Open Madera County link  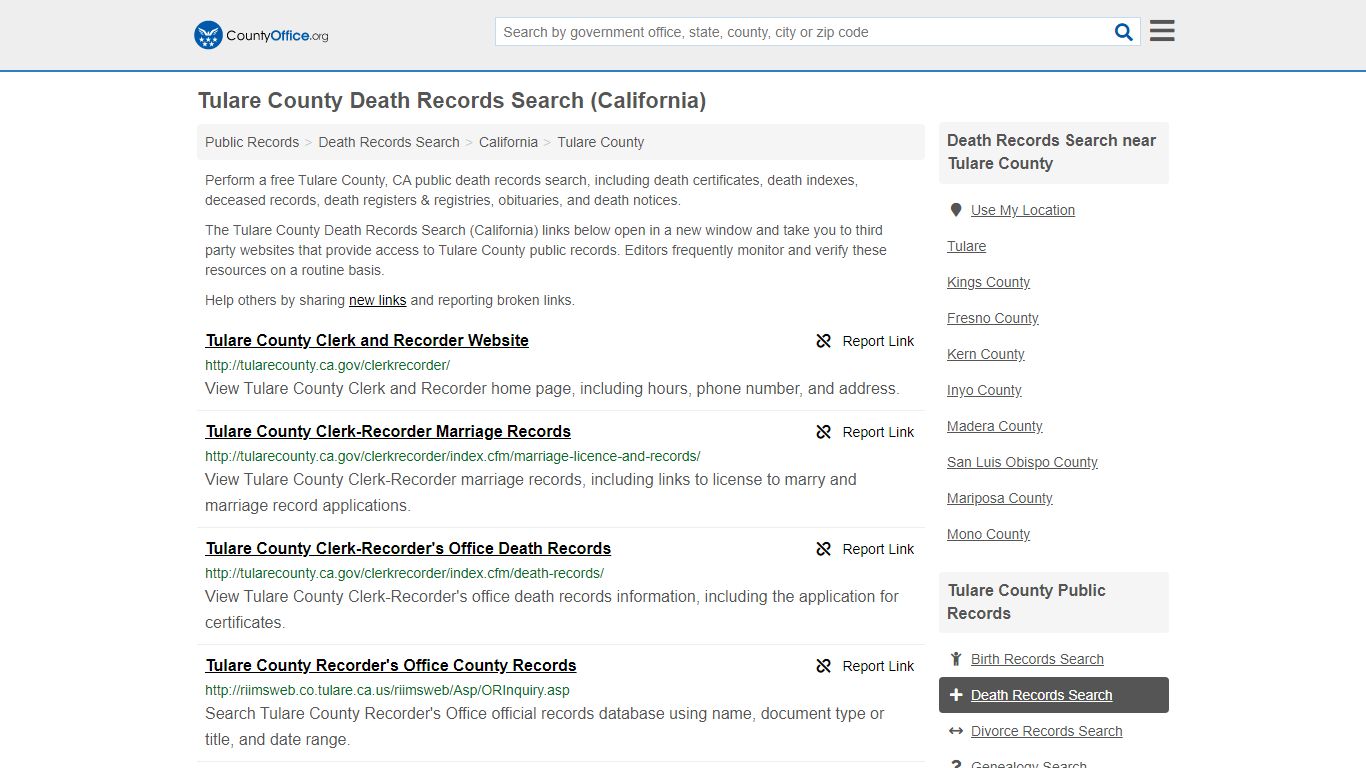point(995,426)
